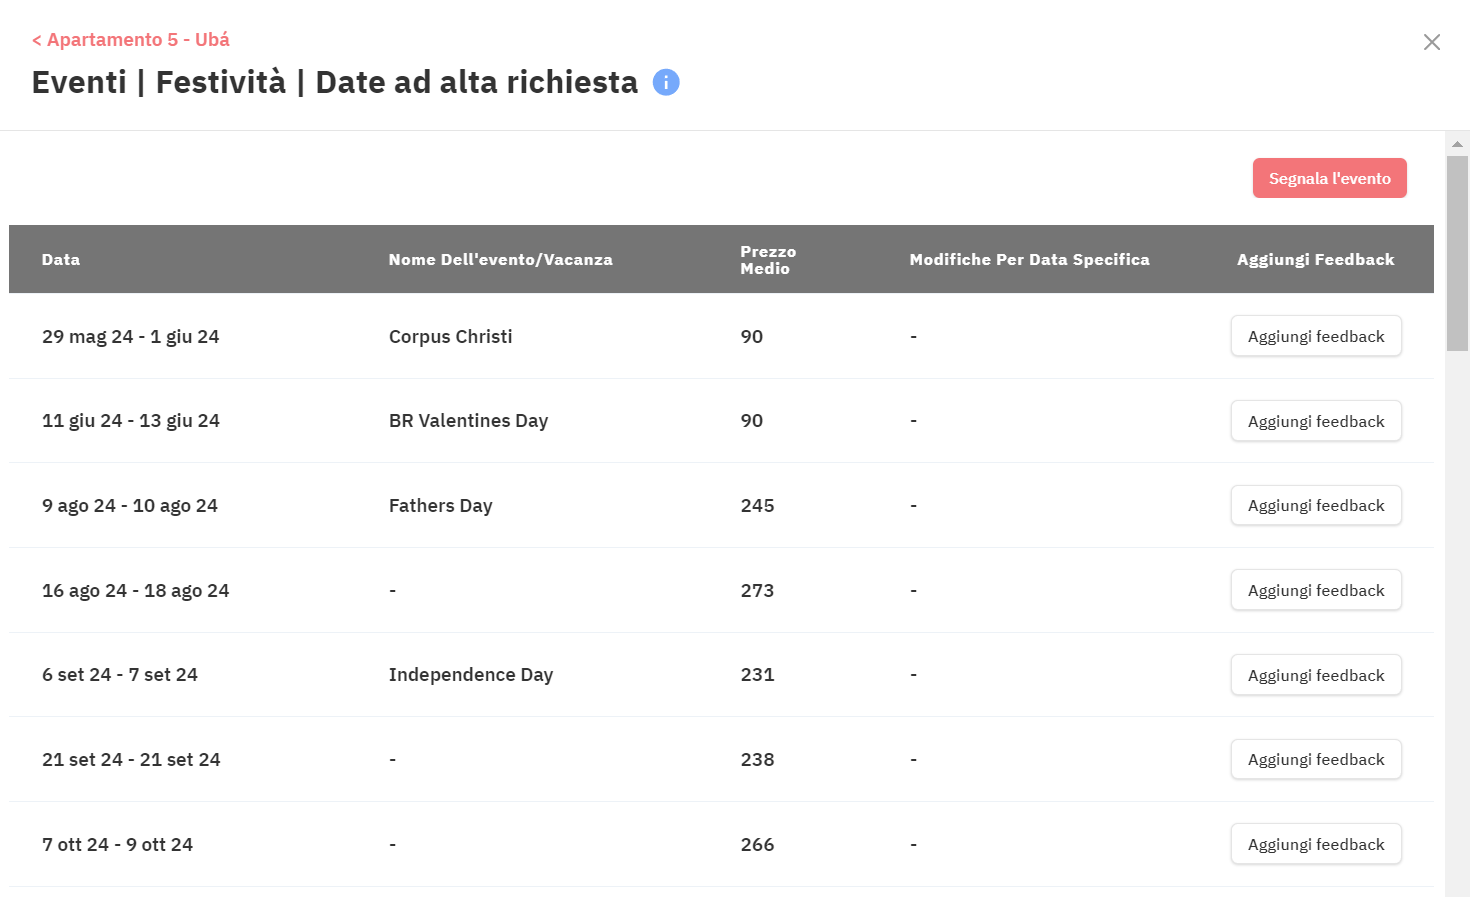Screen dimensions: 1470x897
Task: Click the average price 231
Action: point(758,675)
